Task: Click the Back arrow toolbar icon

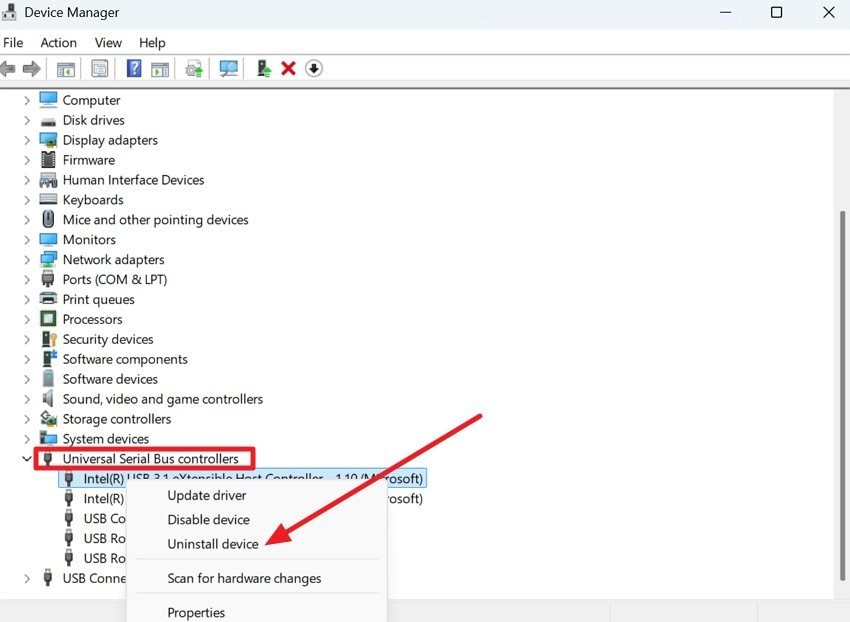Action: [8, 69]
